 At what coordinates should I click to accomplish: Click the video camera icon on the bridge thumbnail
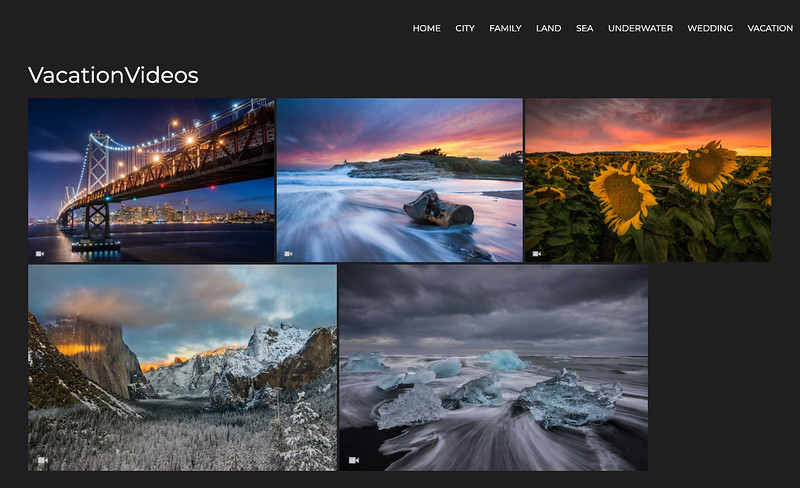pyautogui.click(x=40, y=254)
